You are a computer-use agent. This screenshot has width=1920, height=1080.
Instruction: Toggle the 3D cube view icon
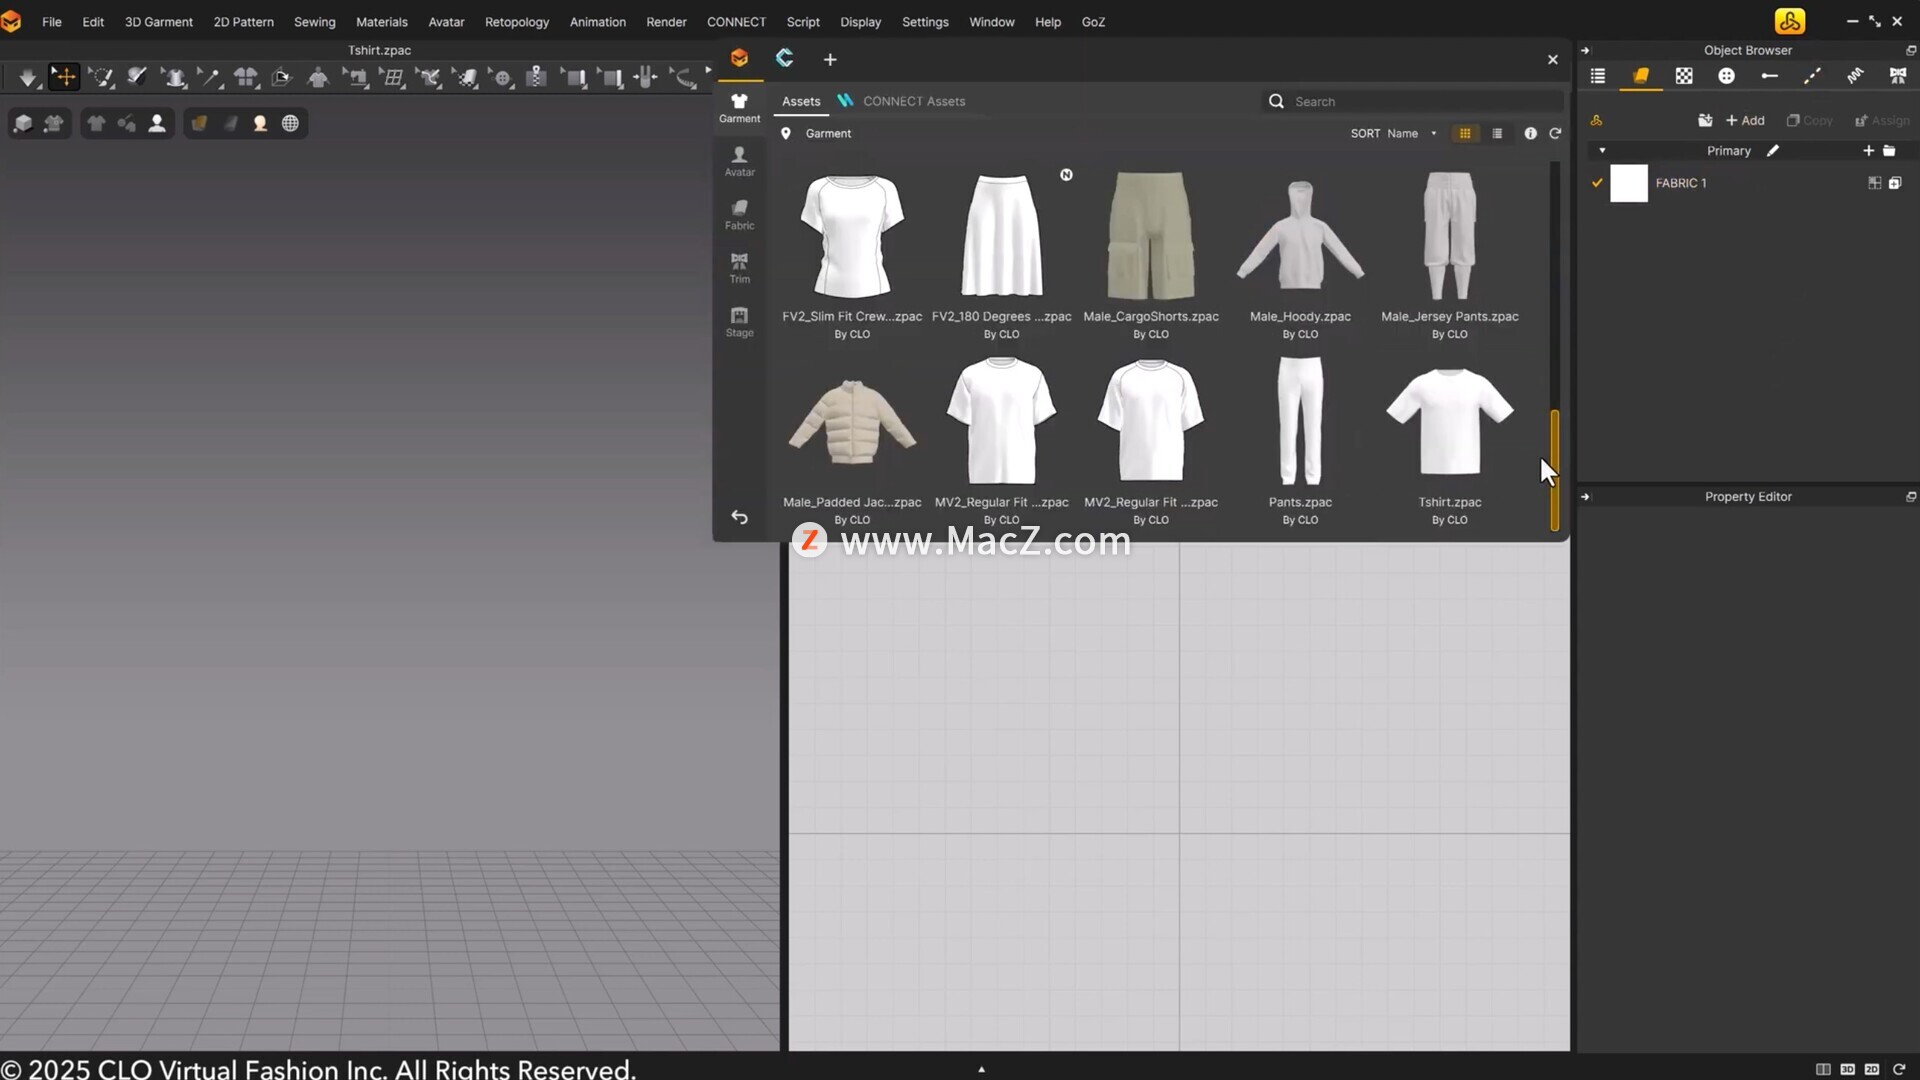tap(23, 123)
